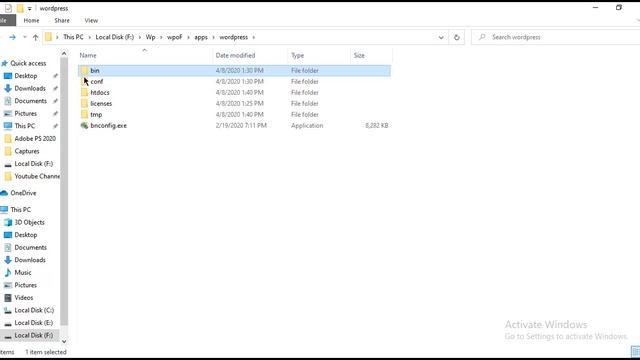This screenshot has height=360, width=640.
Task: Sort by Date modified column header
Action: [x=250, y=56]
